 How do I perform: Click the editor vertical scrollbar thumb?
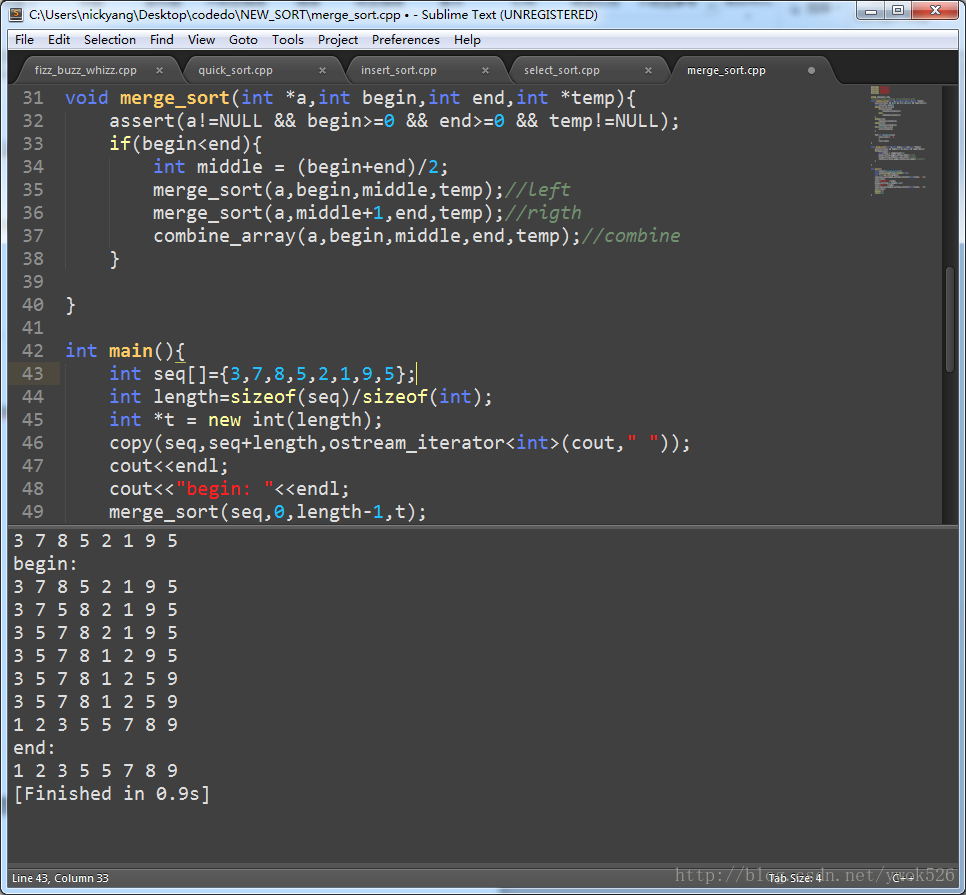949,319
